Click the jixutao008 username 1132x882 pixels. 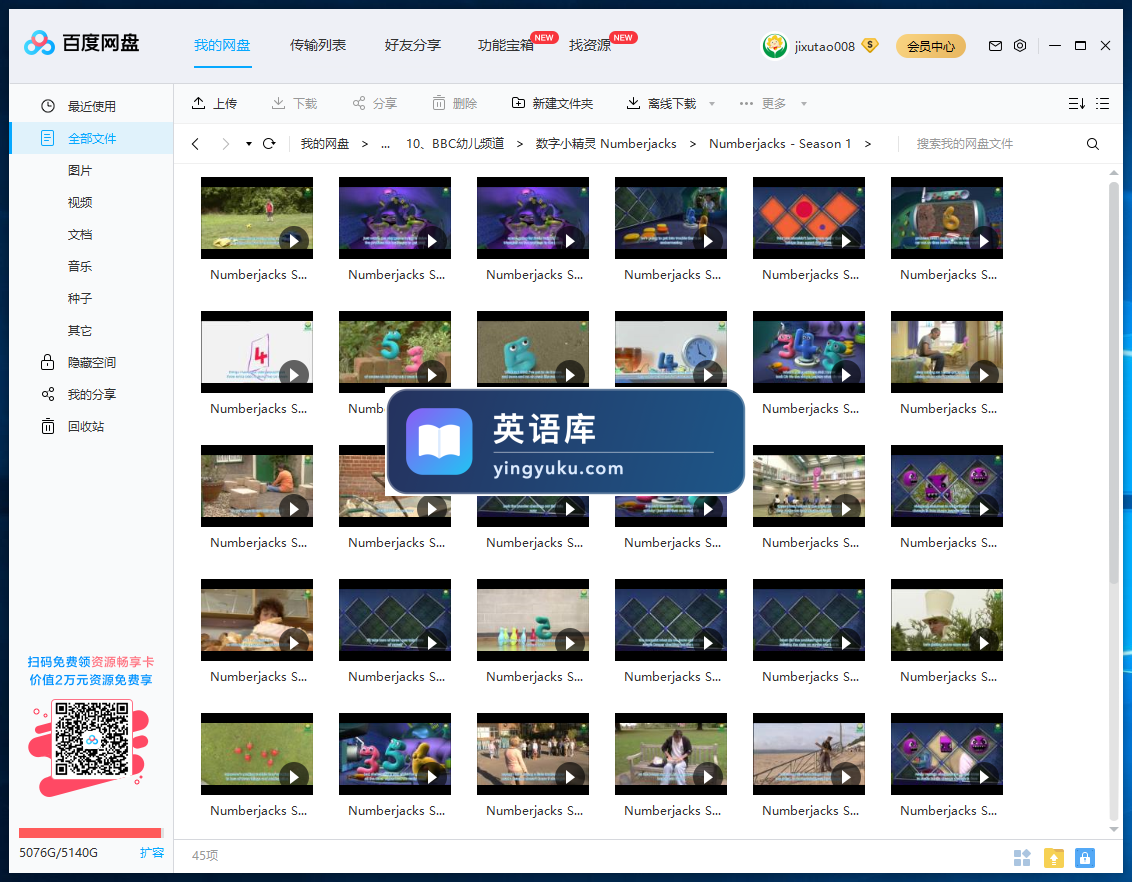pos(824,46)
